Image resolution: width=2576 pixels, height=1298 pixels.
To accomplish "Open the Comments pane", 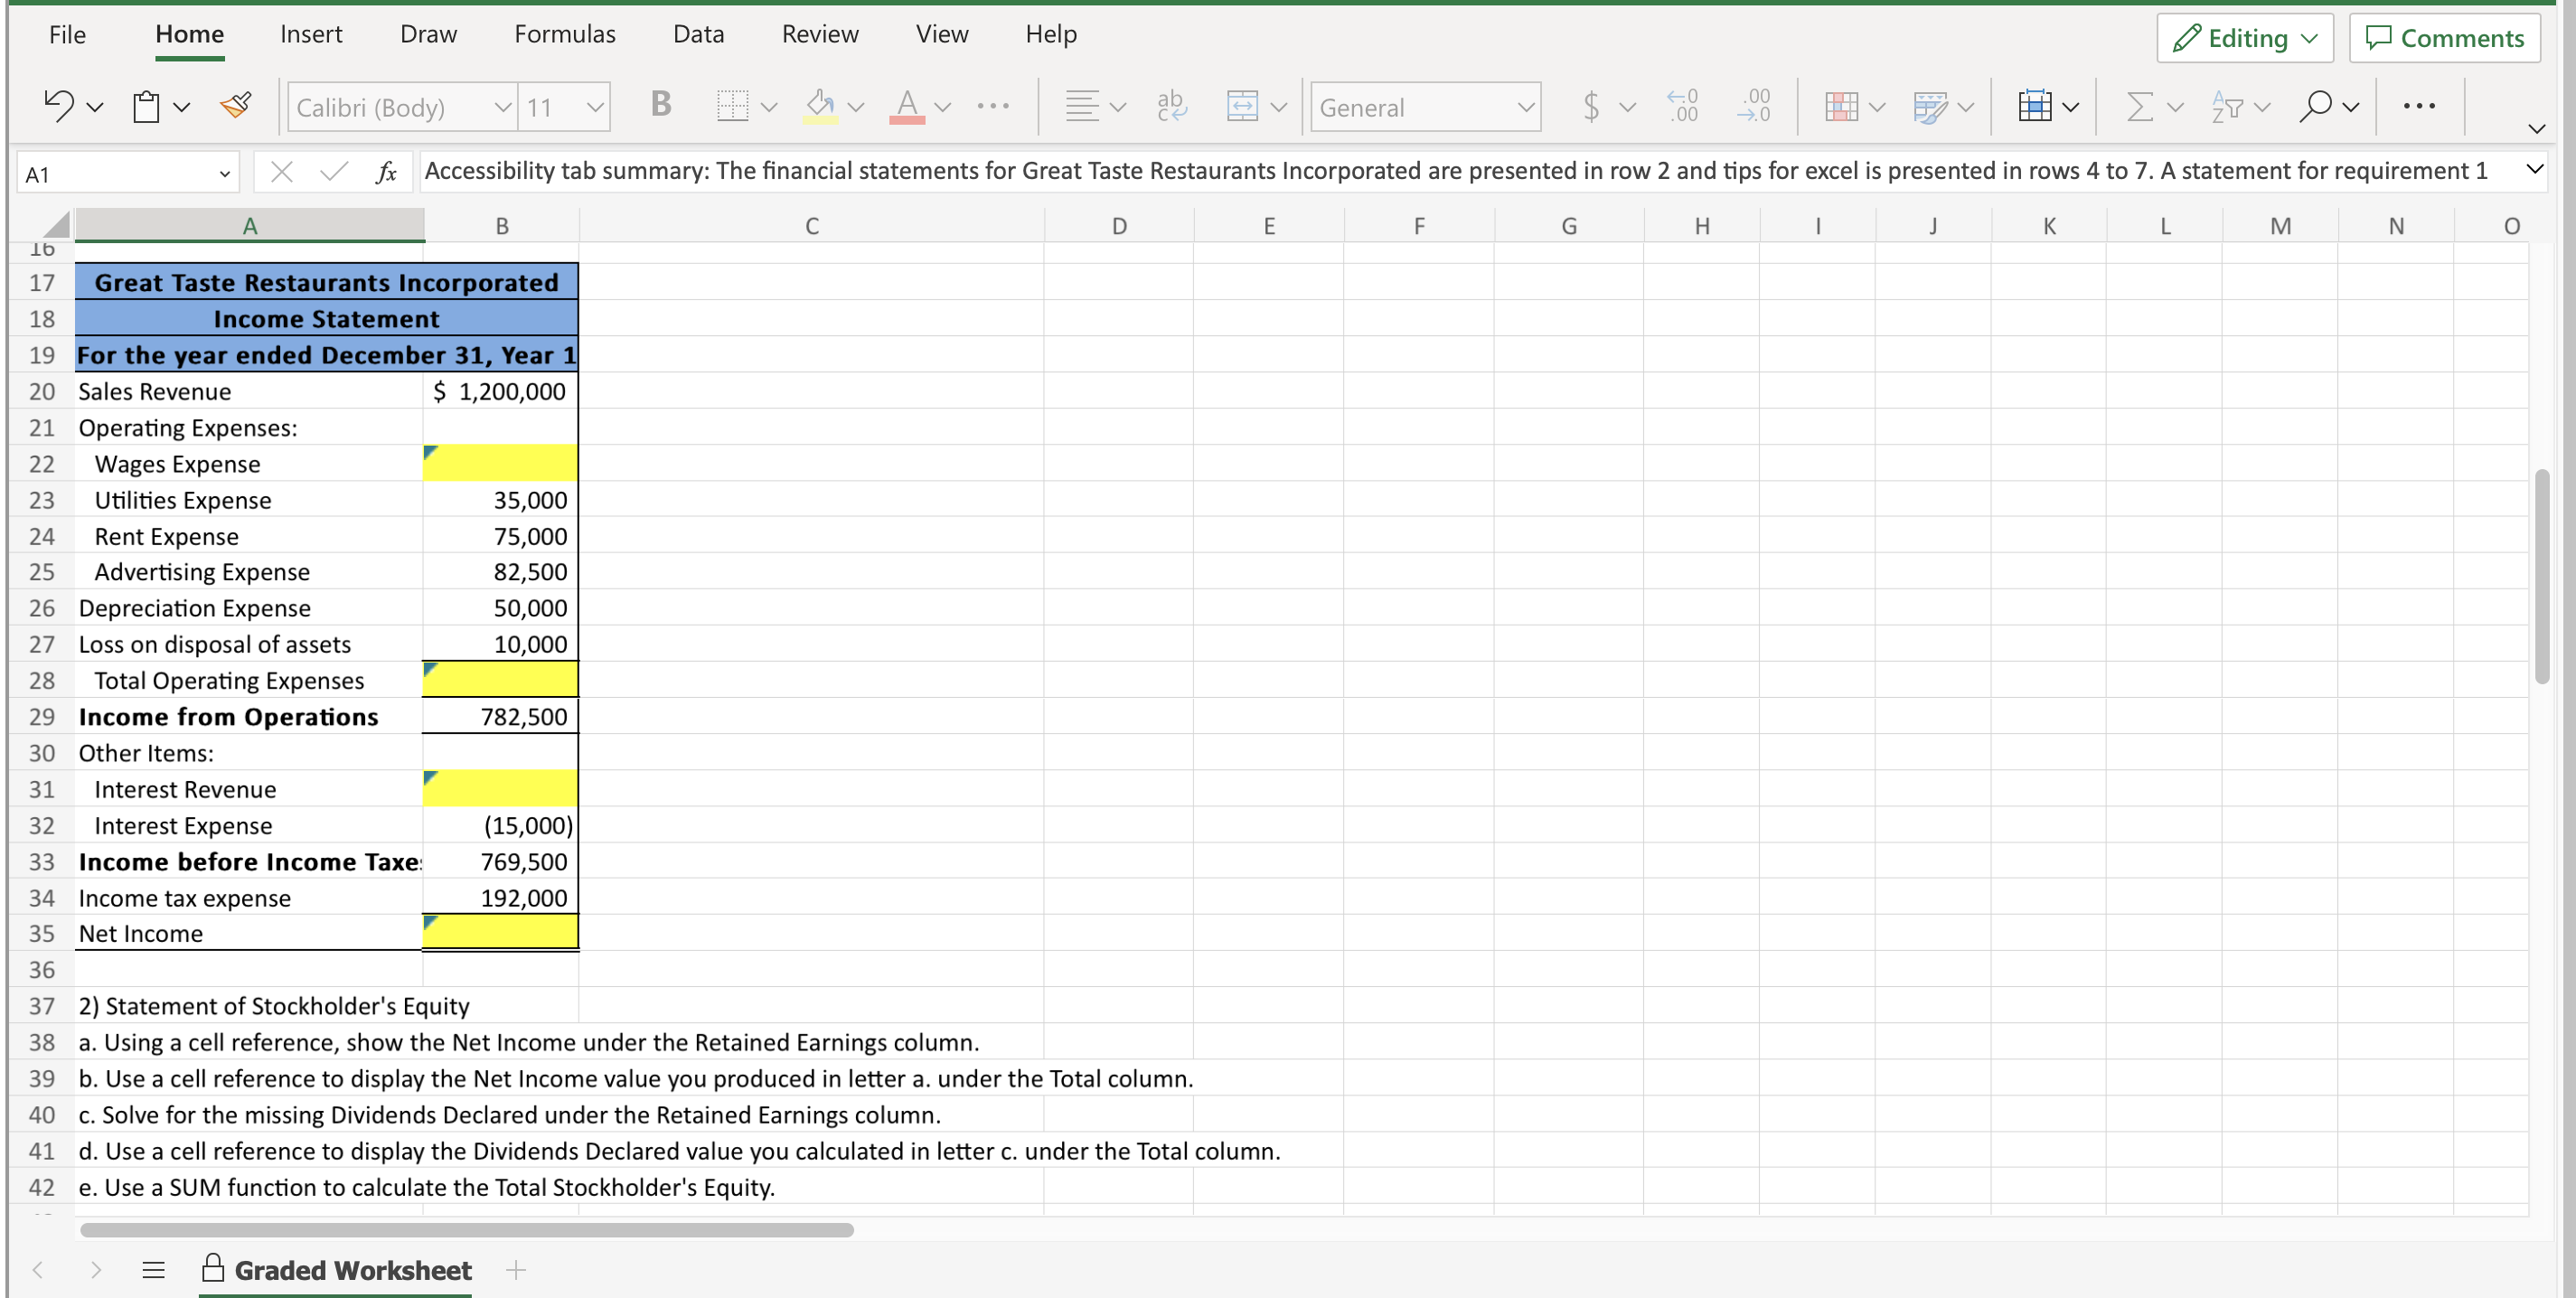I will point(2444,38).
